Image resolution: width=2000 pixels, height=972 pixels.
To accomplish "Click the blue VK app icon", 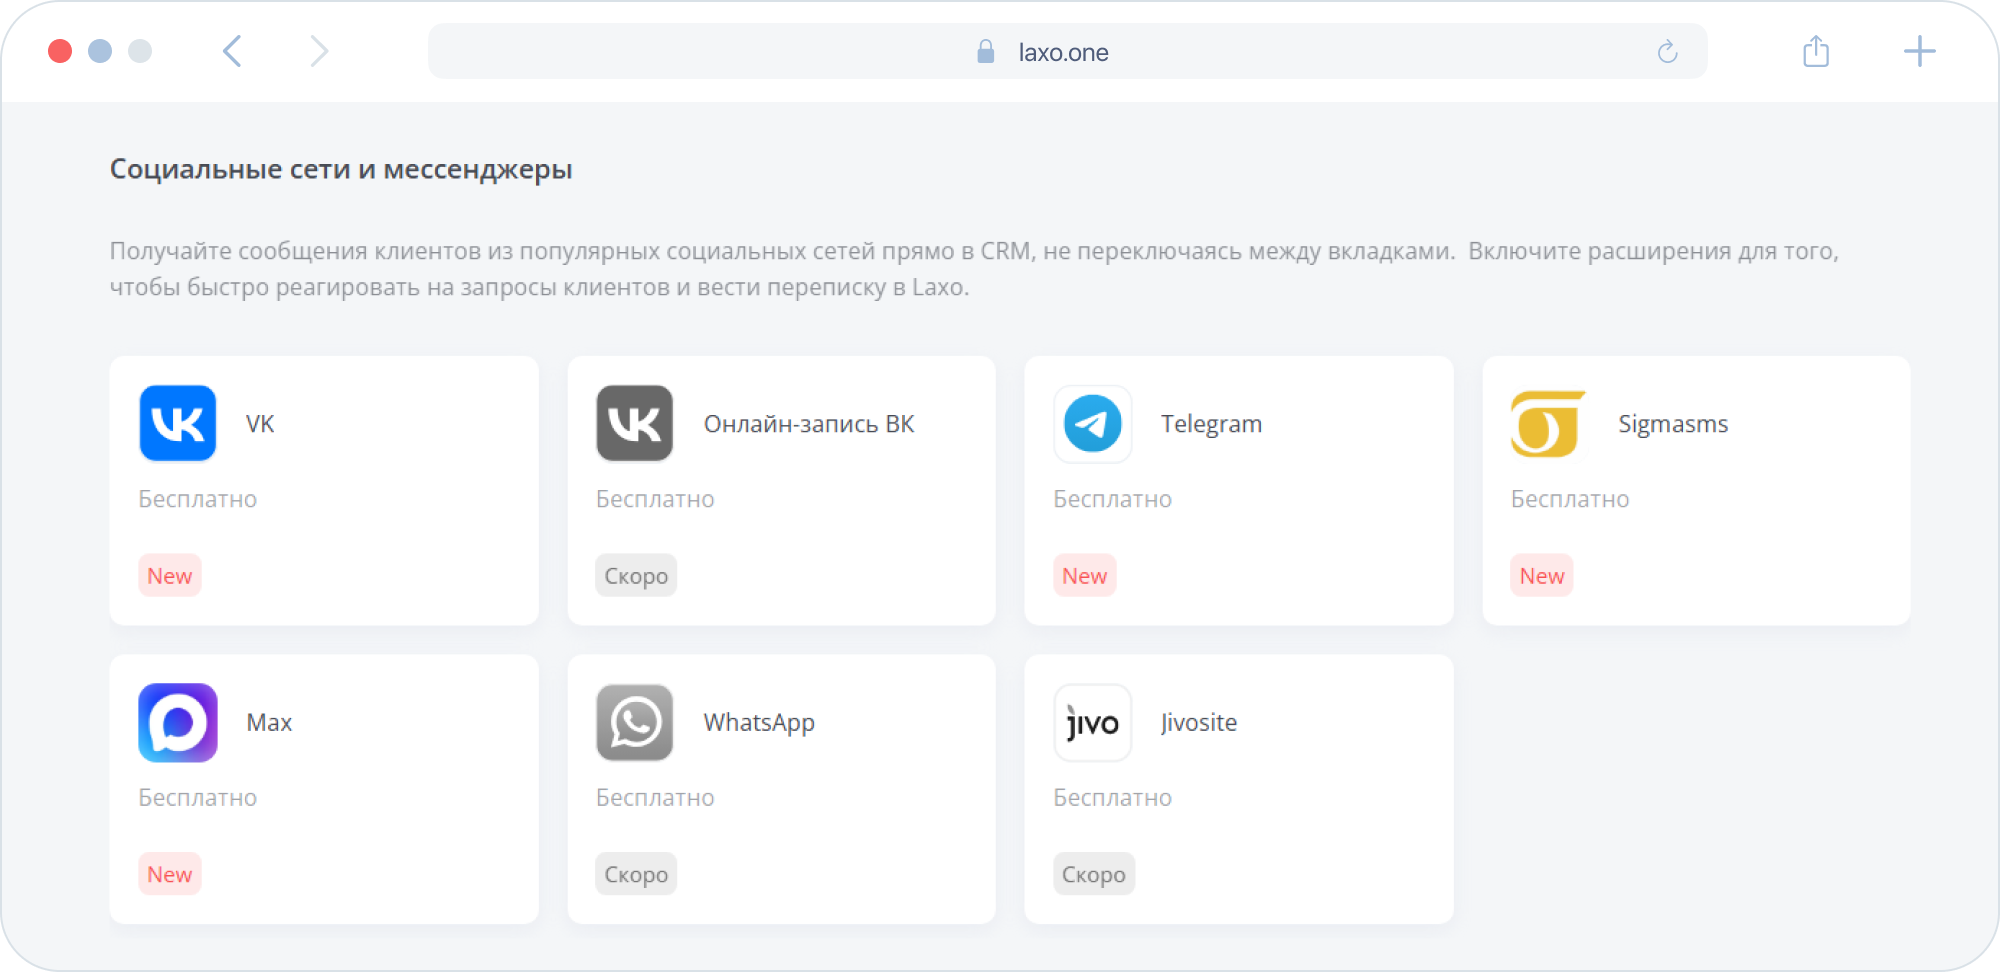I will [x=178, y=423].
